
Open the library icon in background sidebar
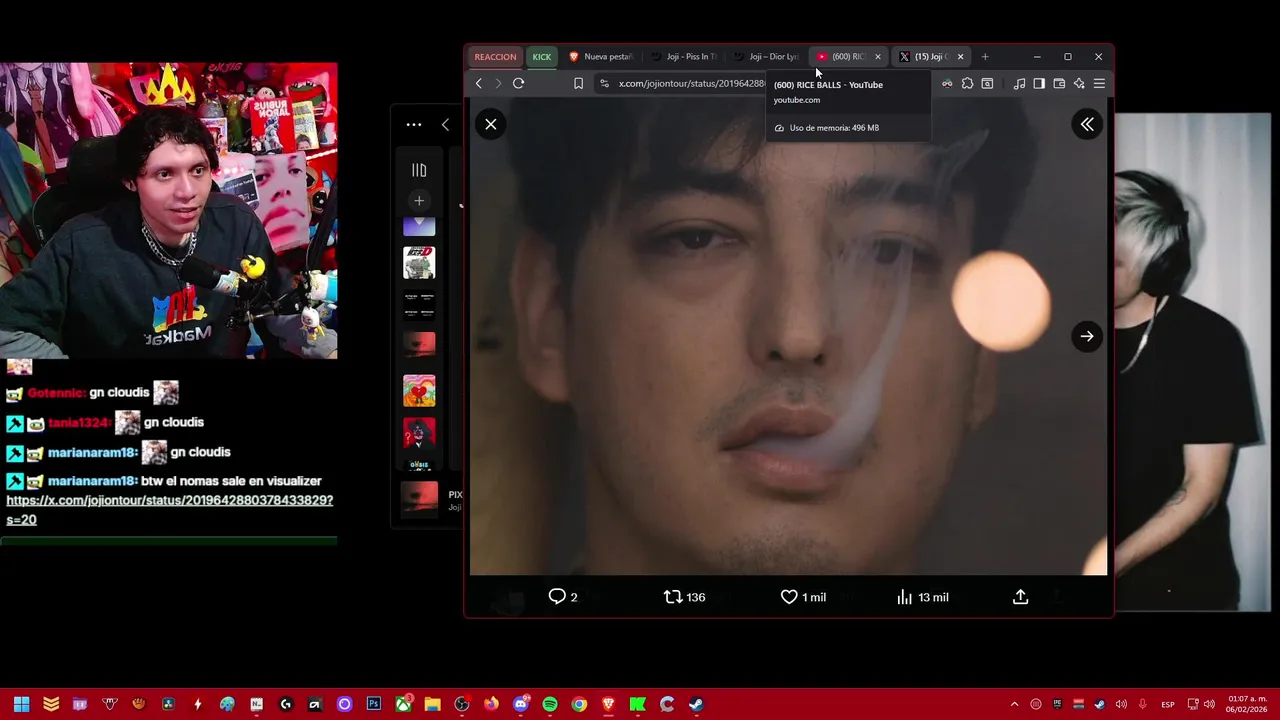tap(419, 170)
